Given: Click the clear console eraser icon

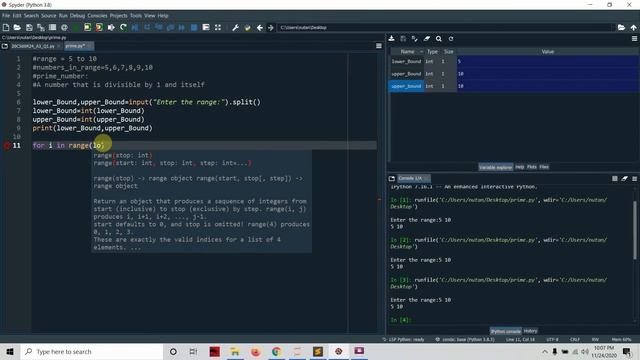Looking at the screenshot, I should click(624, 178).
